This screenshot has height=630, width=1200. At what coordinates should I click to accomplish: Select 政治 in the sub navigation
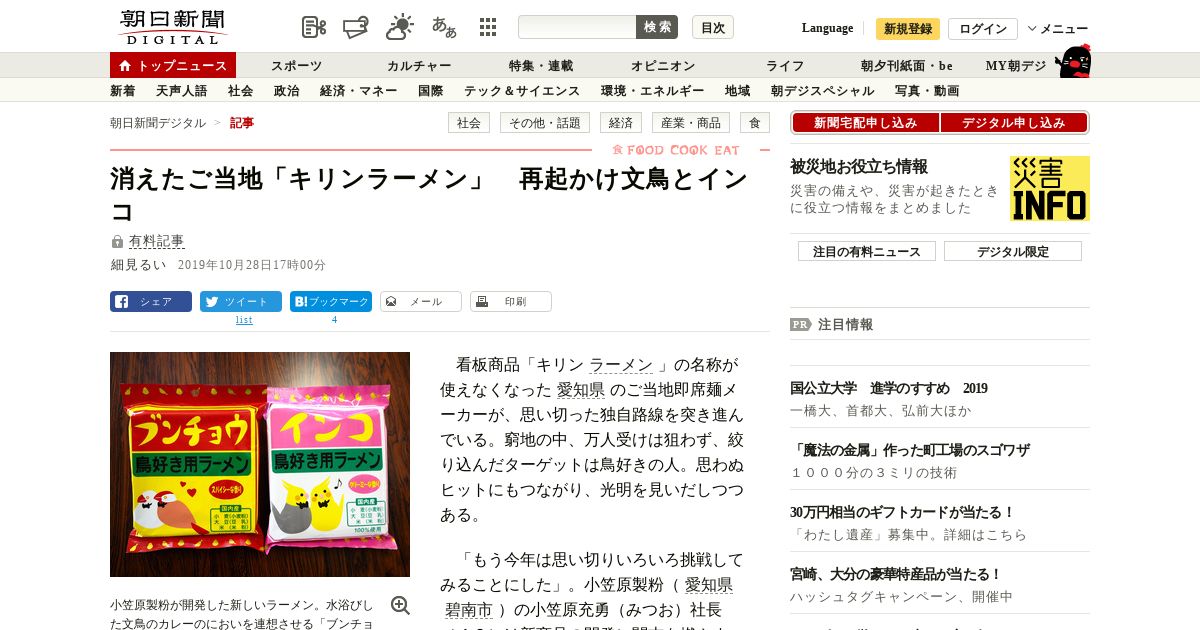click(x=287, y=91)
